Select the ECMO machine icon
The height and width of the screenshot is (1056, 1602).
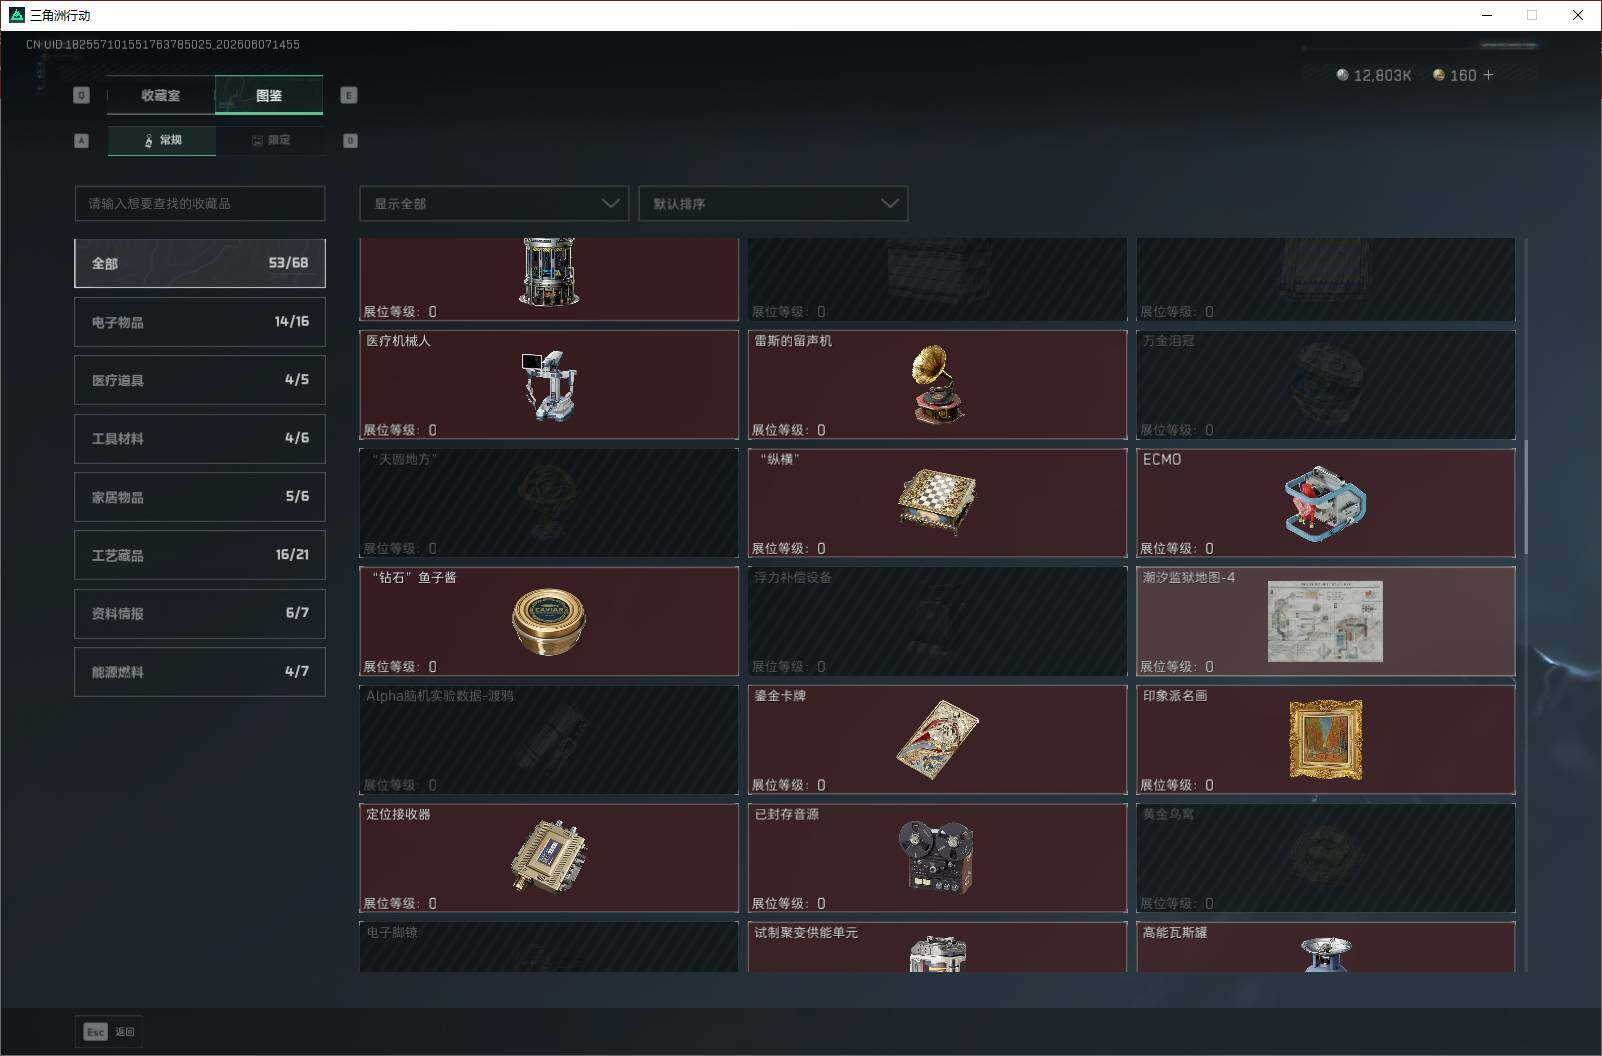pos(1325,503)
